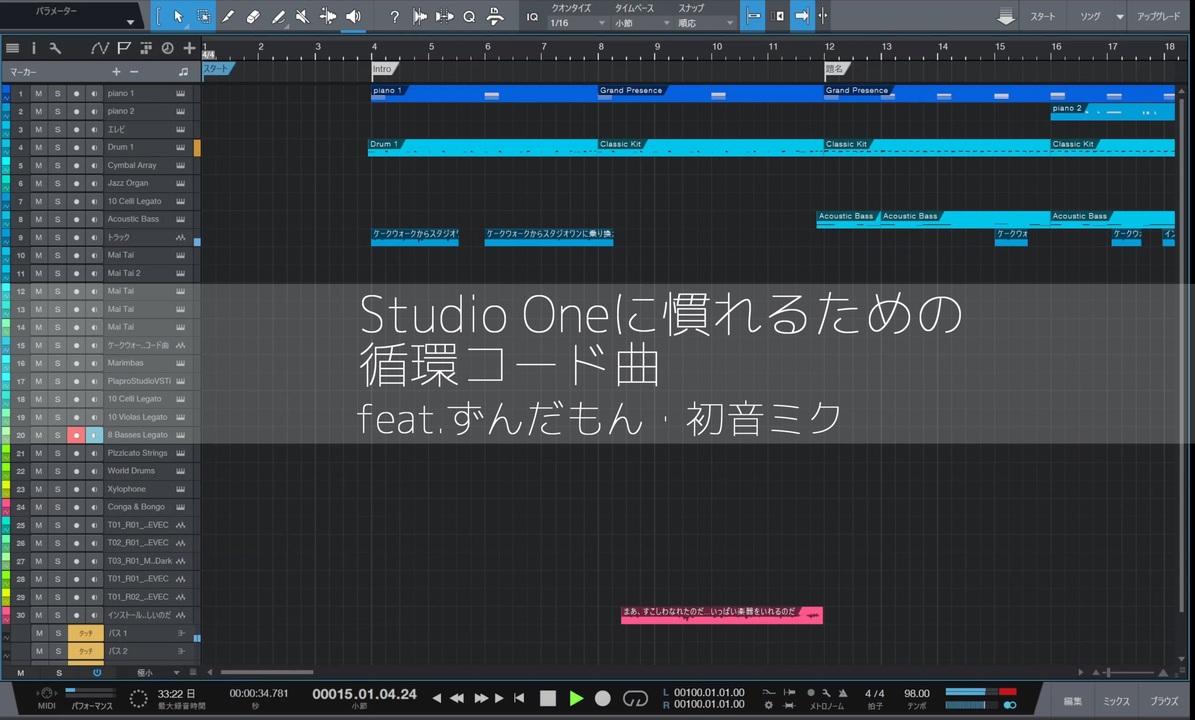Click the horizontal timeline scrollbar

point(267,672)
